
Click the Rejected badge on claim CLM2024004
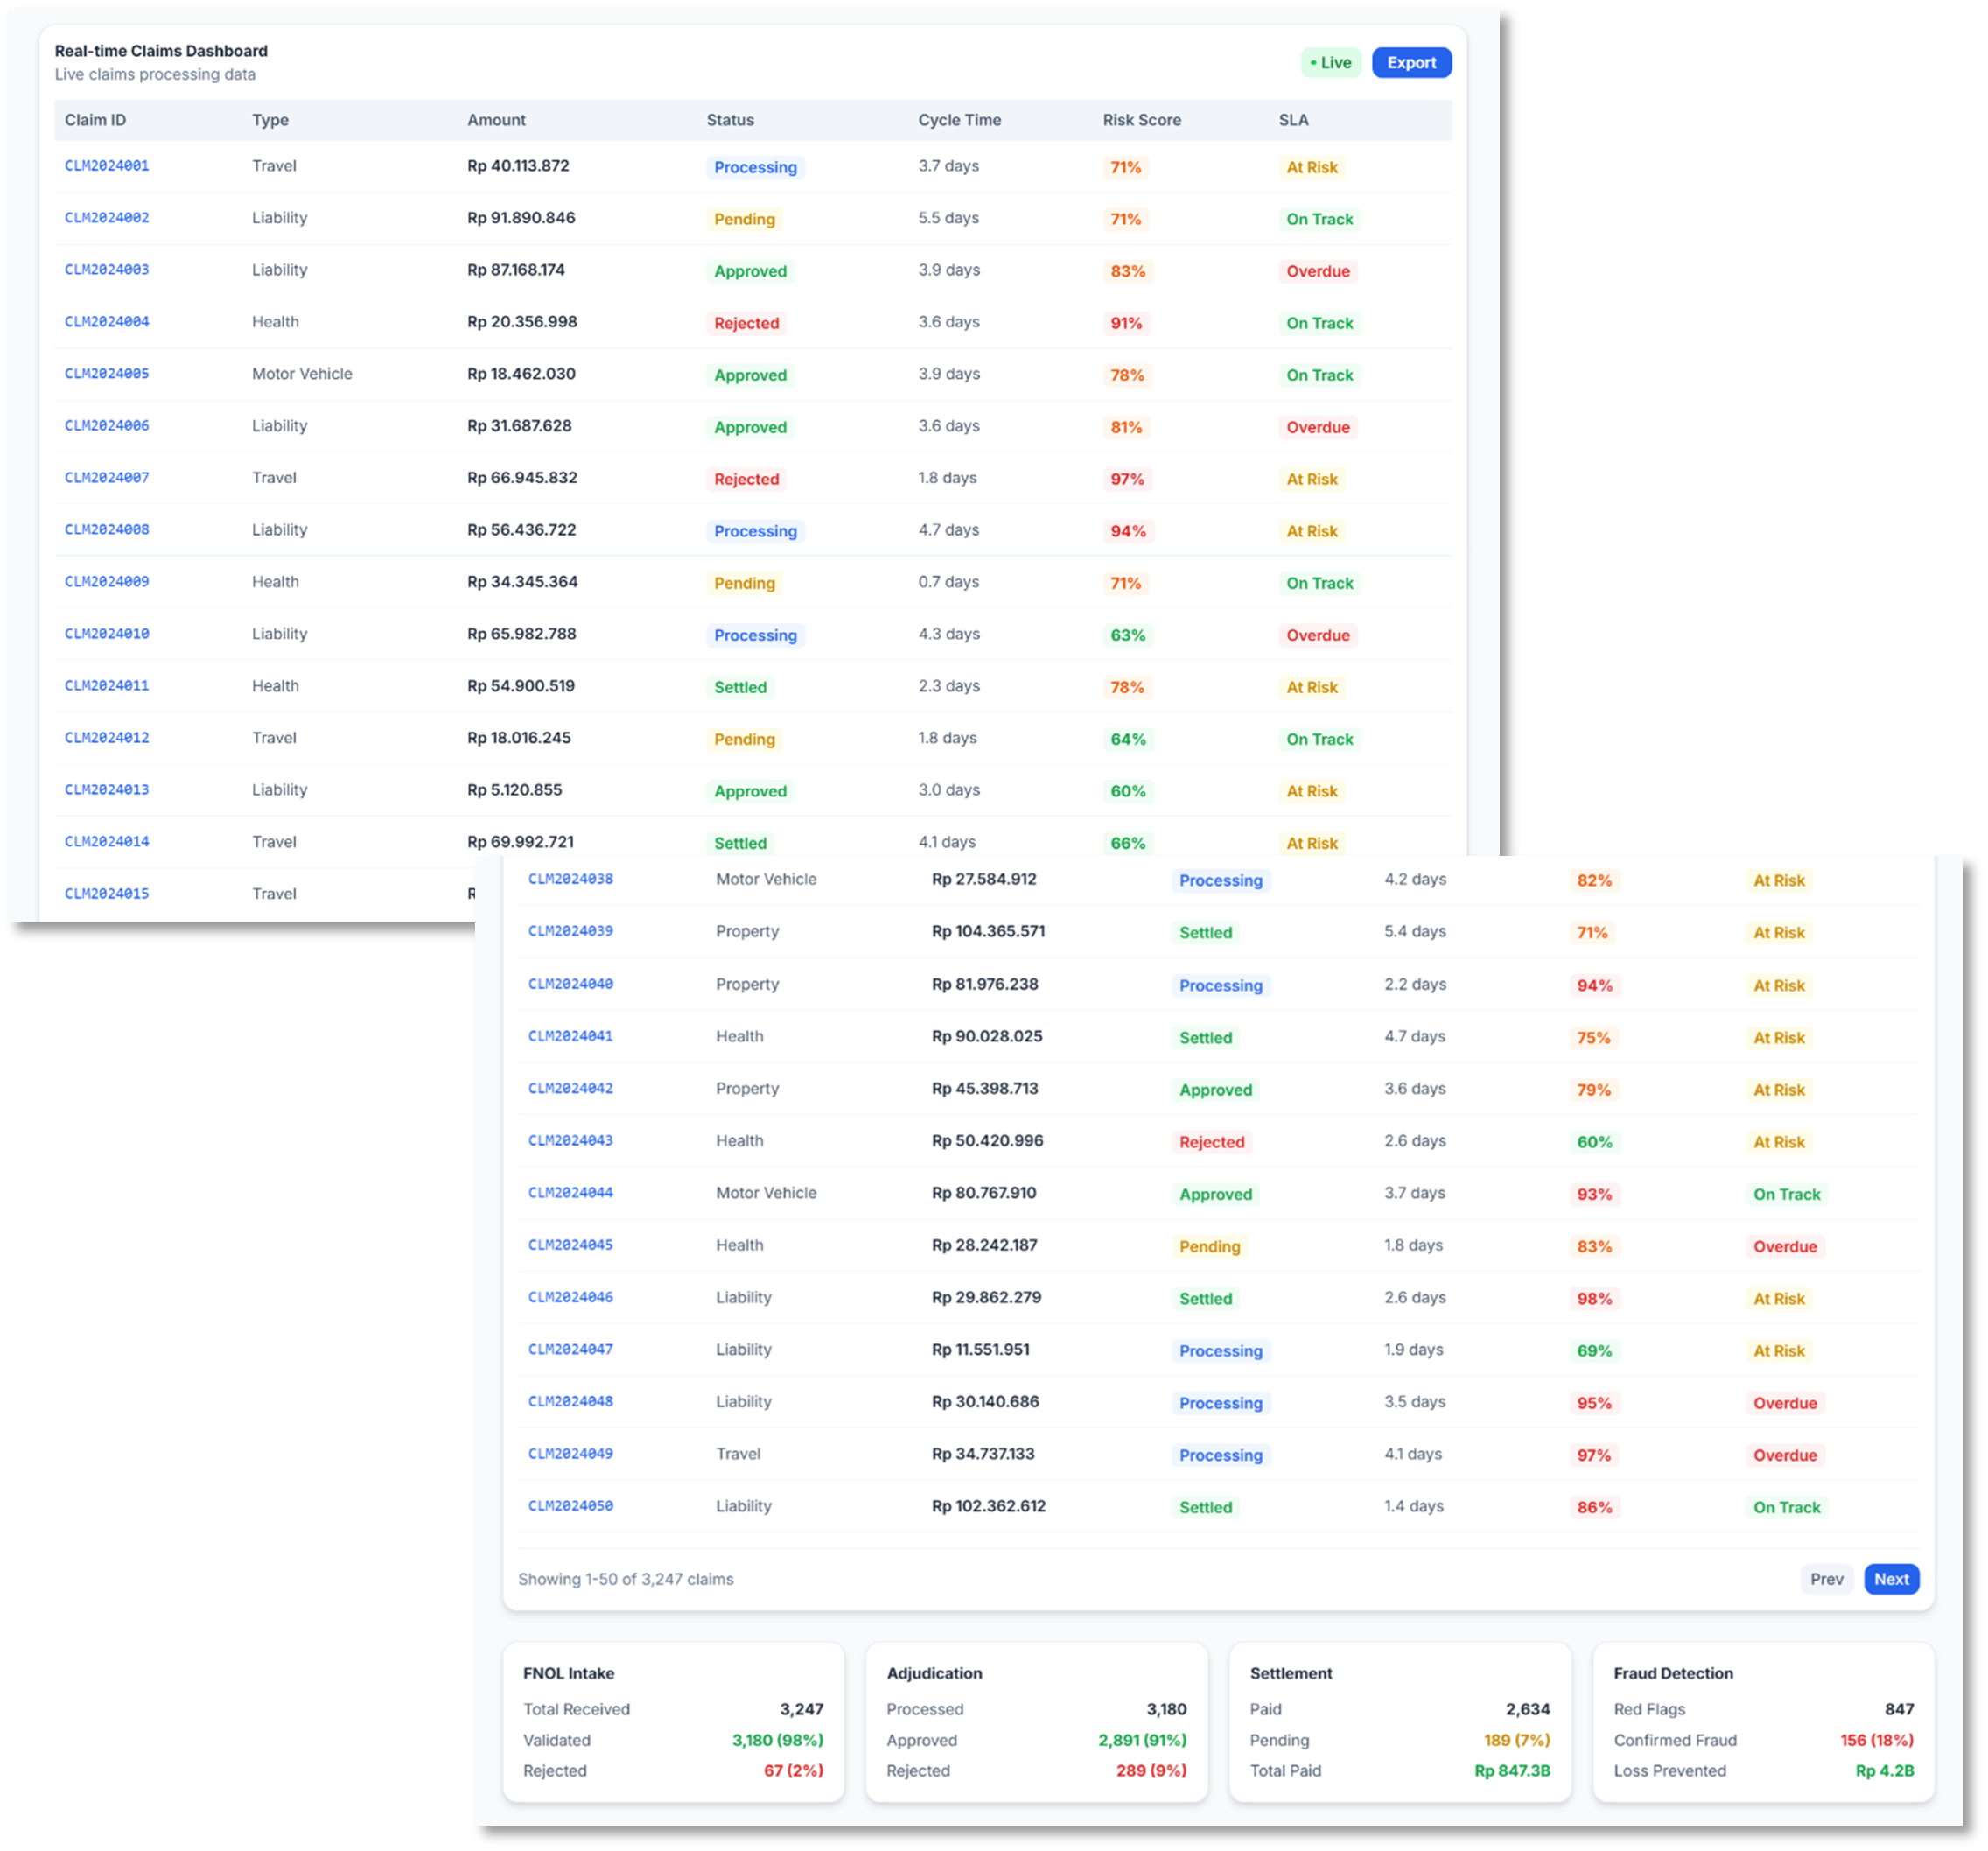(x=747, y=323)
